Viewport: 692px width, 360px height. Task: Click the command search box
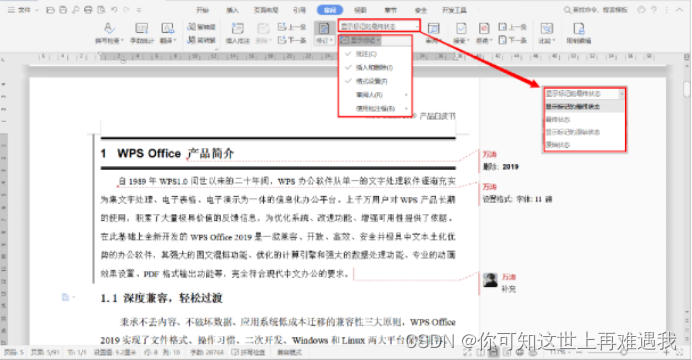(596, 10)
